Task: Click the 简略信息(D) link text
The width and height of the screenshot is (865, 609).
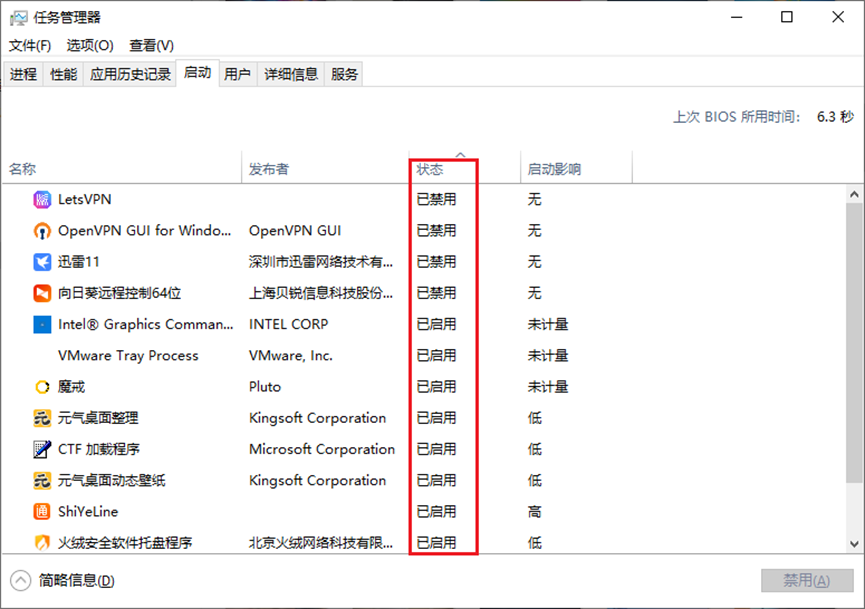Action: tap(77, 580)
